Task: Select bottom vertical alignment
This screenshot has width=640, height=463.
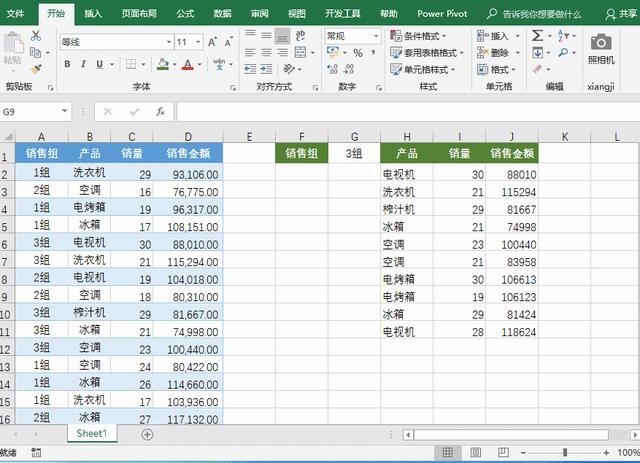Action: coord(282,36)
